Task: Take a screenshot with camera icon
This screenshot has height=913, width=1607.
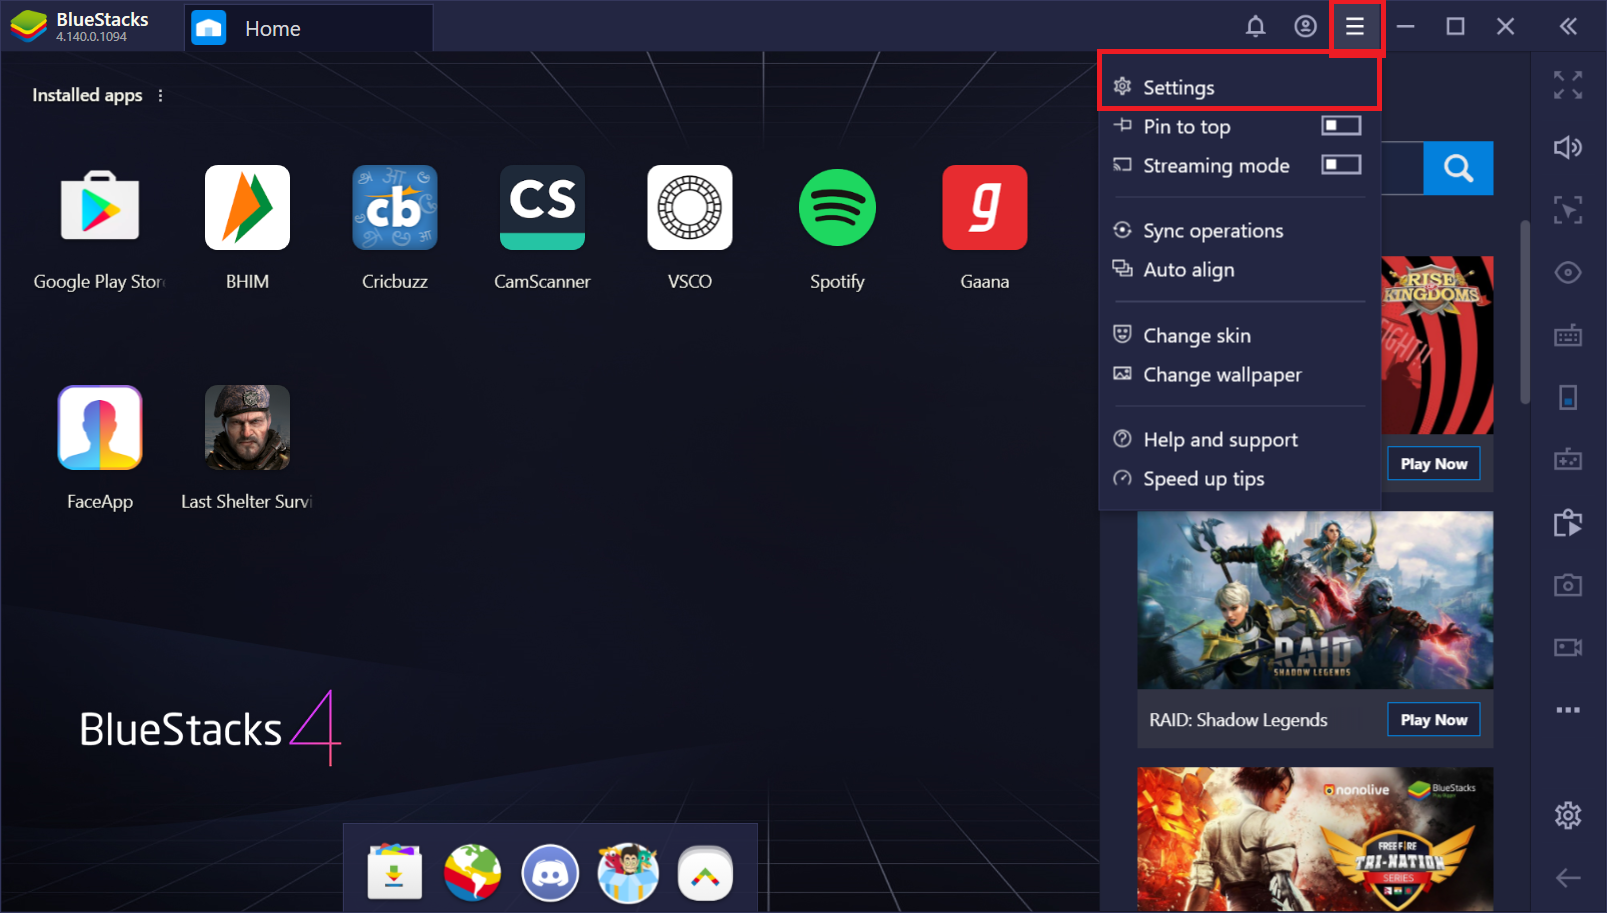Action: pos(1568,585)
